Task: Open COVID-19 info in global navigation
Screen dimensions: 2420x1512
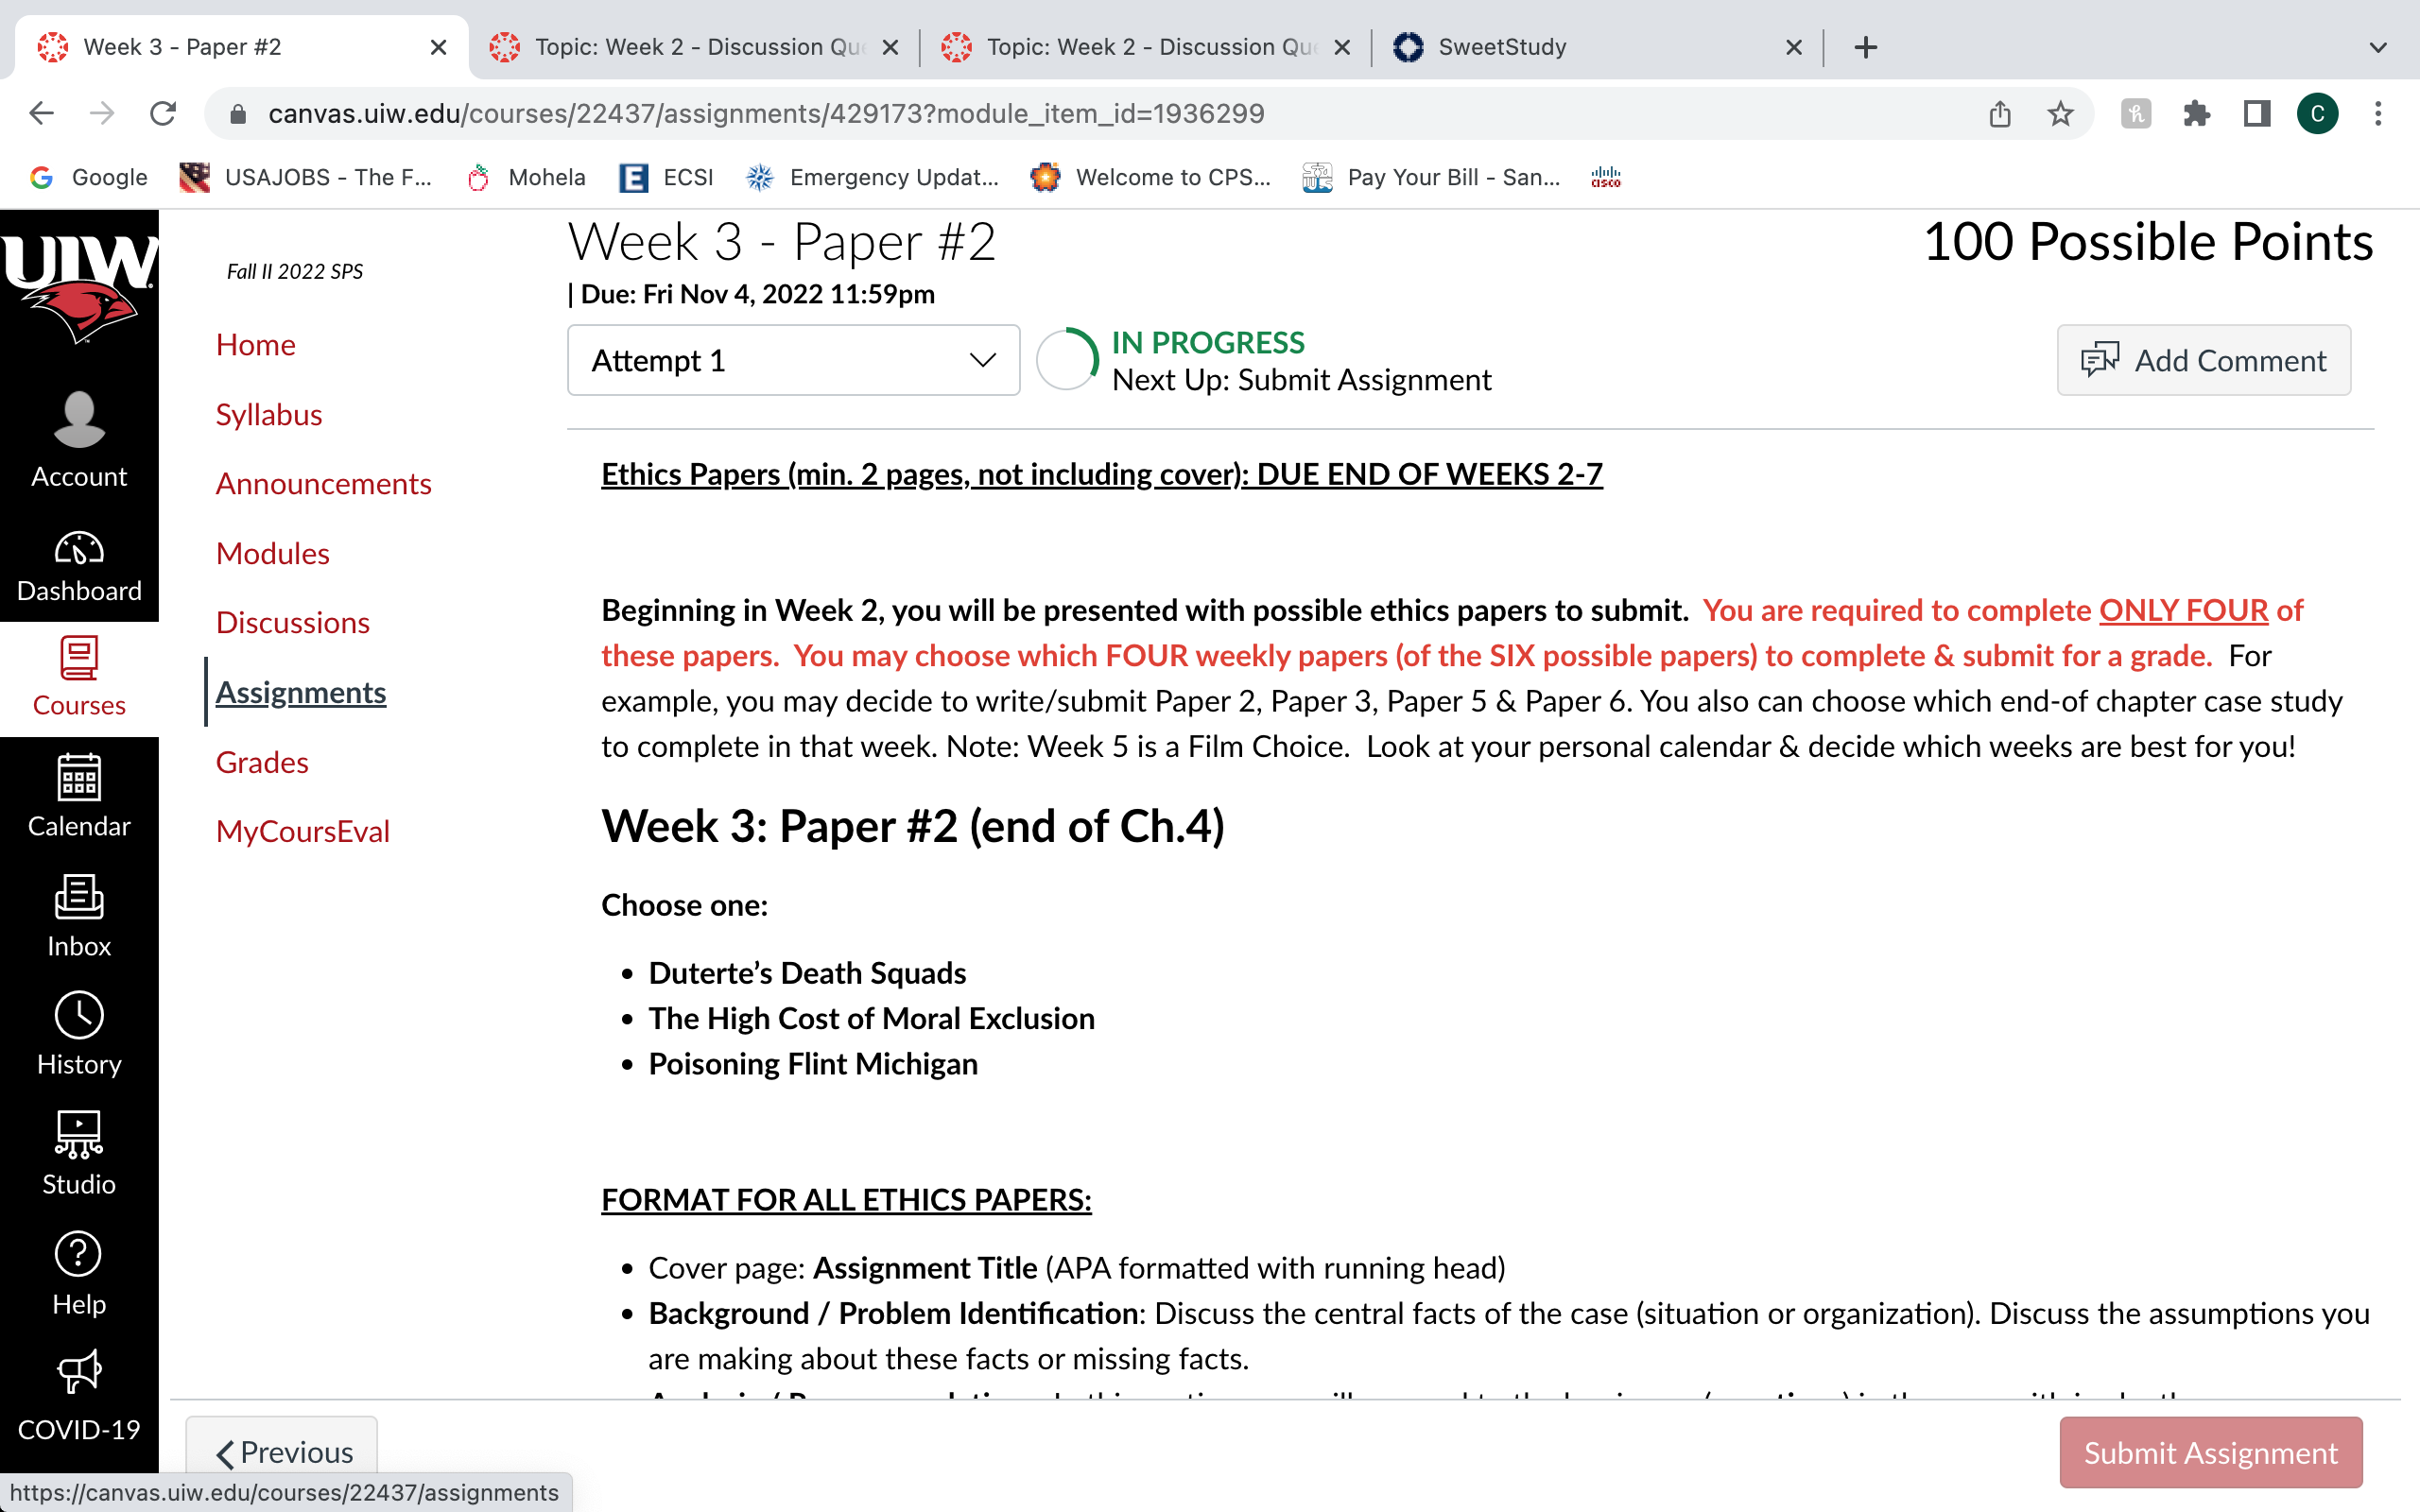Action: [79, 1395]
